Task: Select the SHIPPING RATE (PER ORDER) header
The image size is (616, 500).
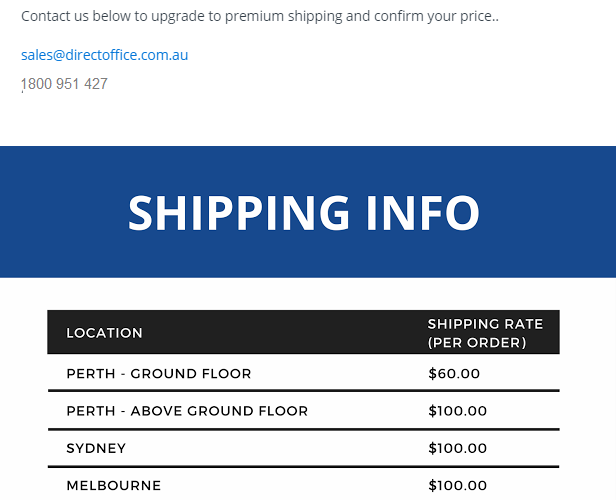Action: click(486, 333)
